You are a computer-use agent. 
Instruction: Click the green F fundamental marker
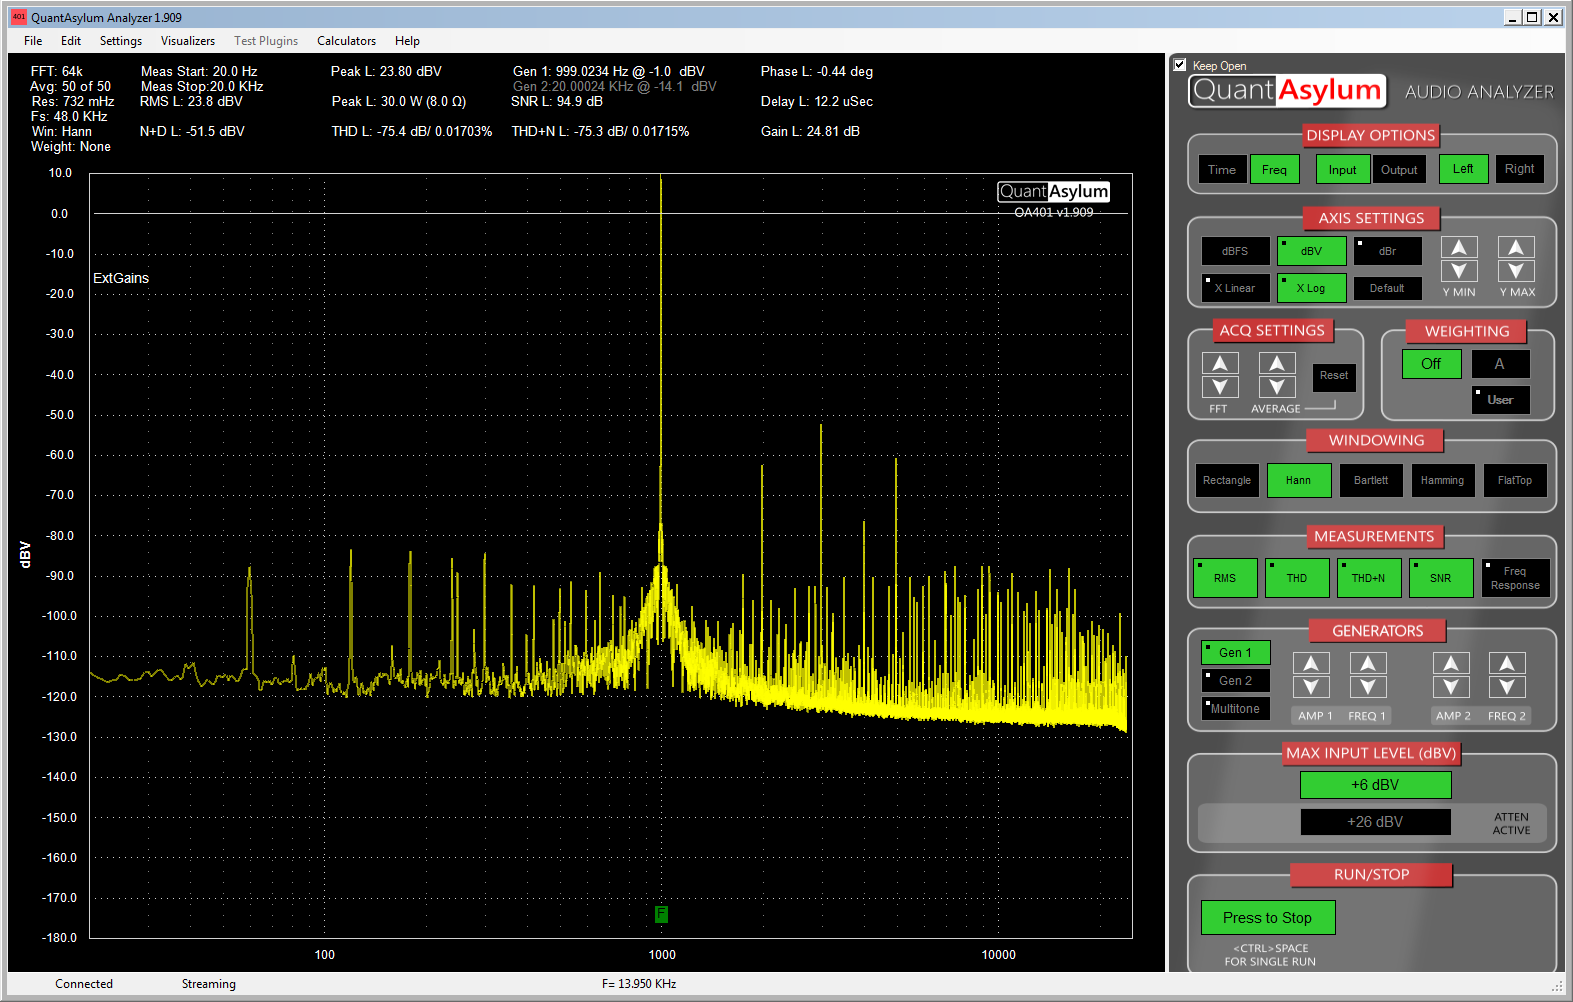[x=661, y=914]
